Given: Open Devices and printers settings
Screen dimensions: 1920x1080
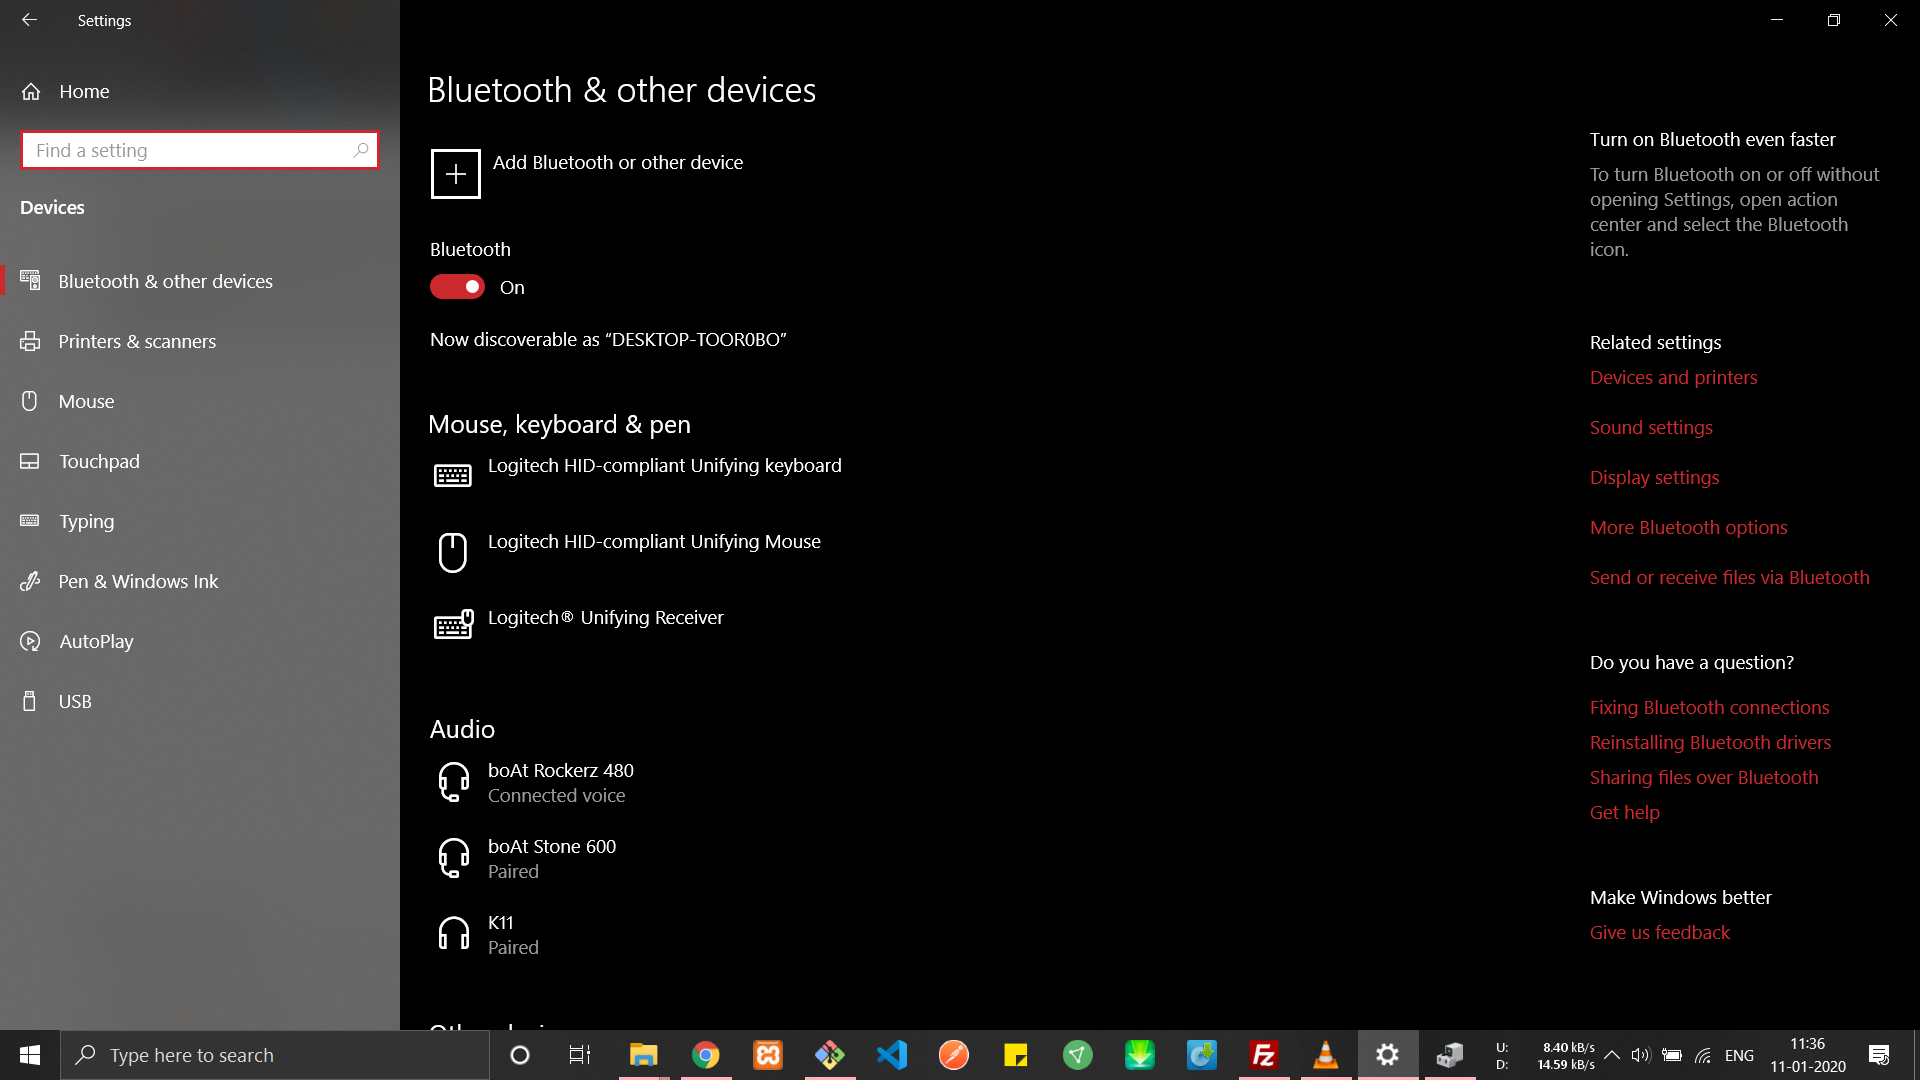Looking at the screenshot, I should pyautogui.click(x=1672, y=377).
